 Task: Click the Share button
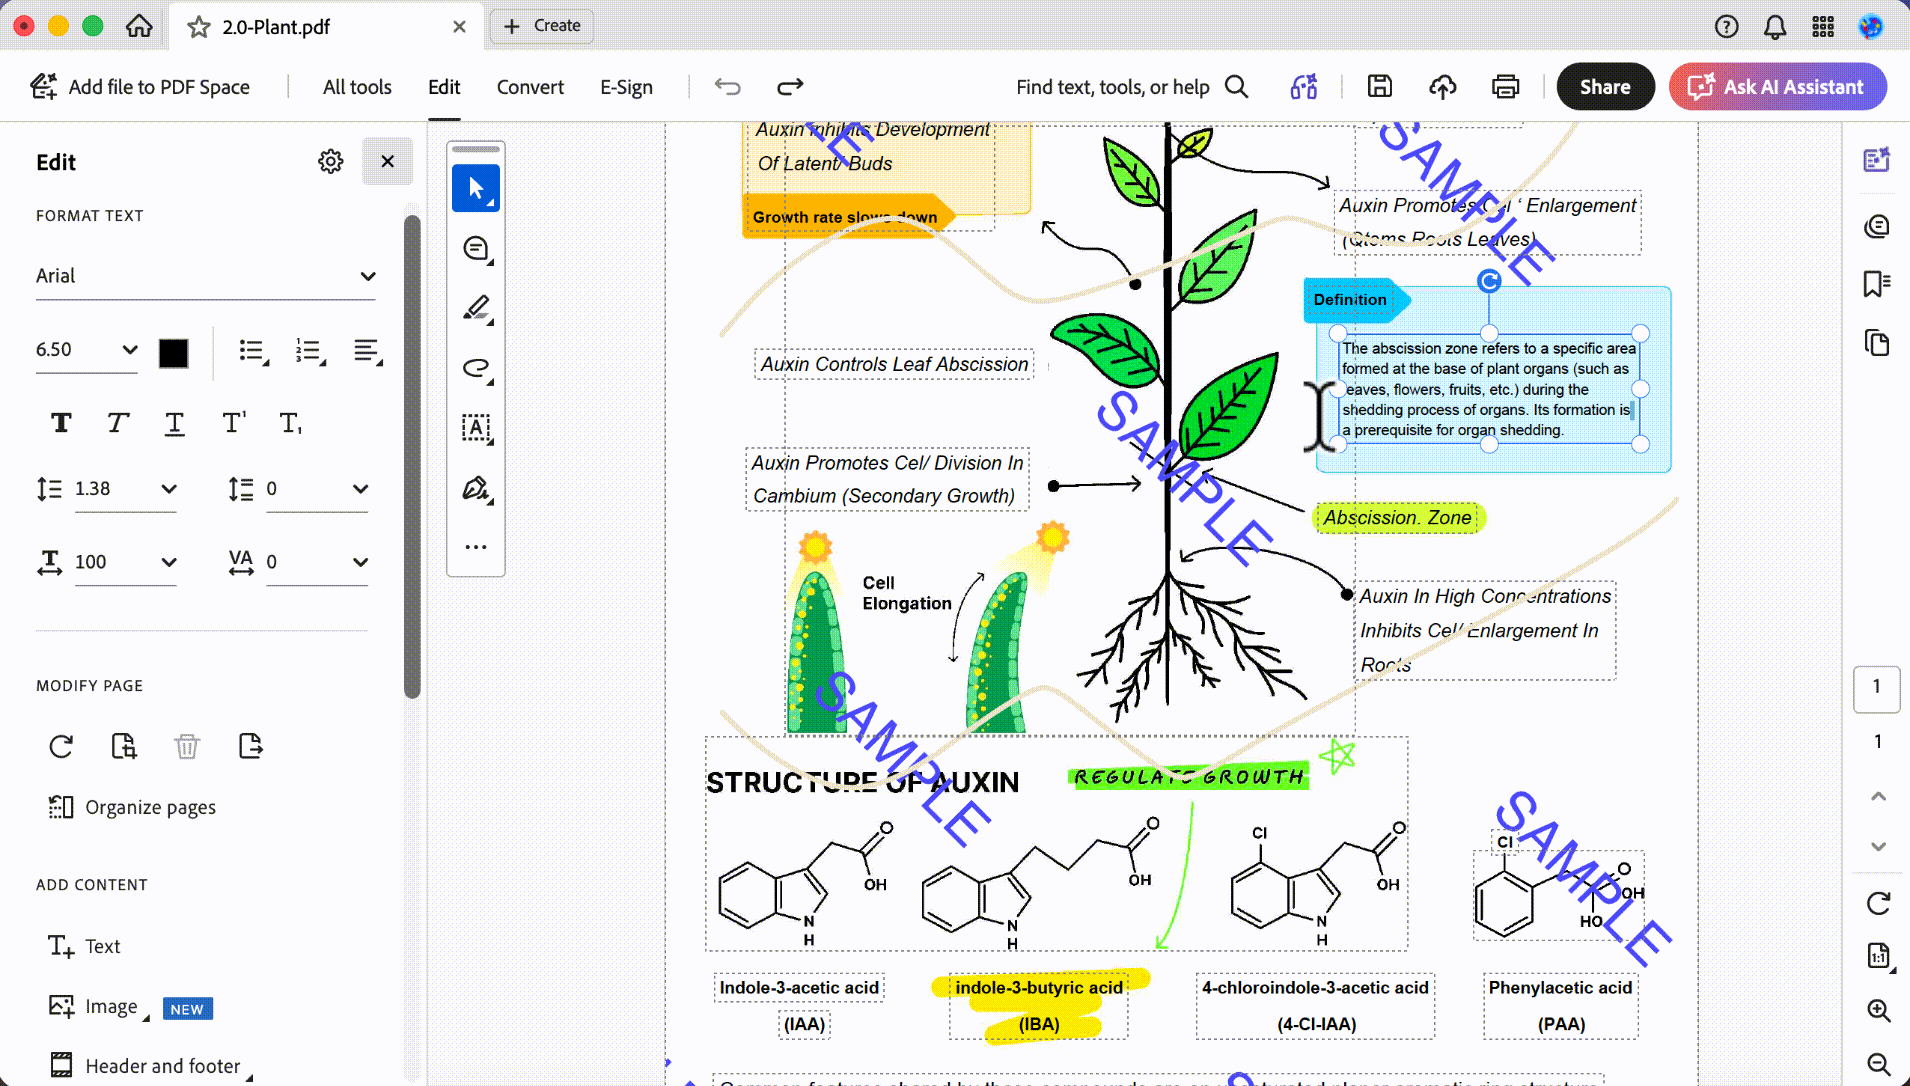tap(1605, 87)
